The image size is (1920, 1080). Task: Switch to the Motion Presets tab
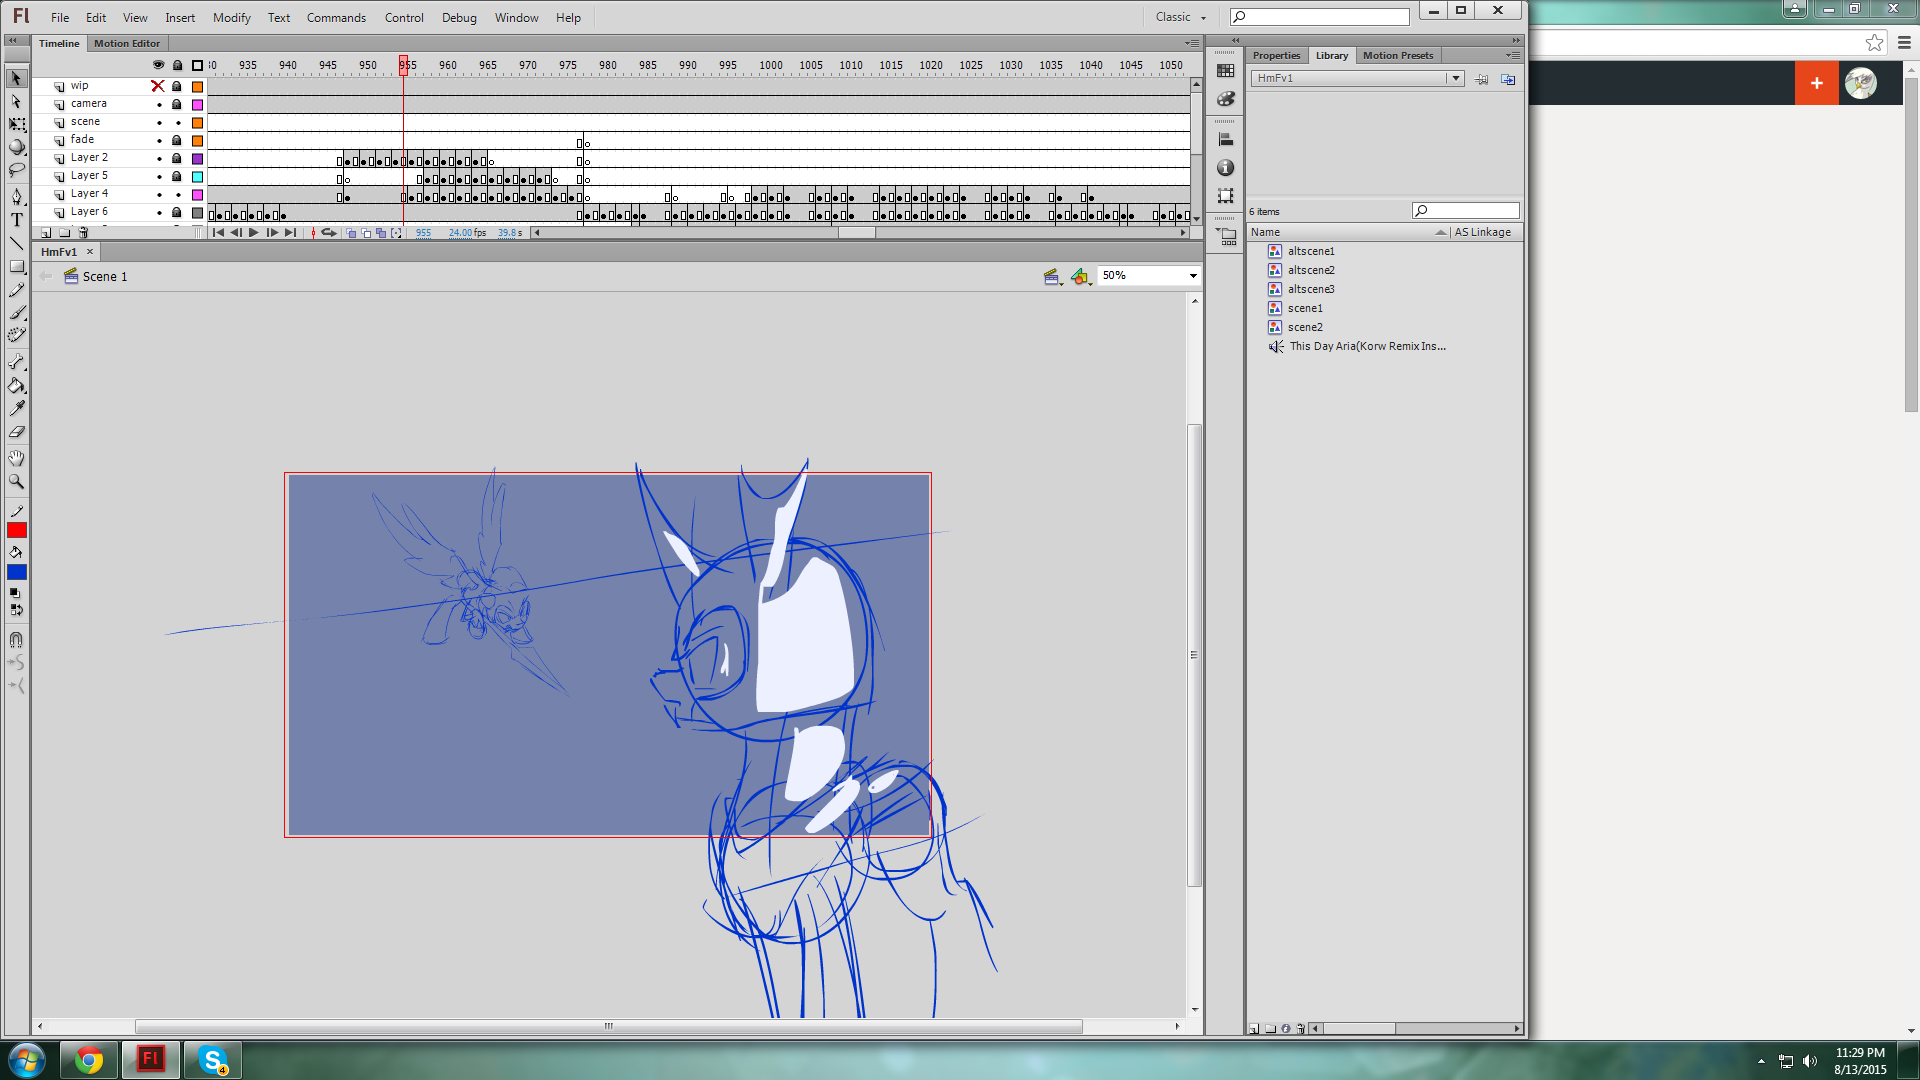coord(1397,55)
